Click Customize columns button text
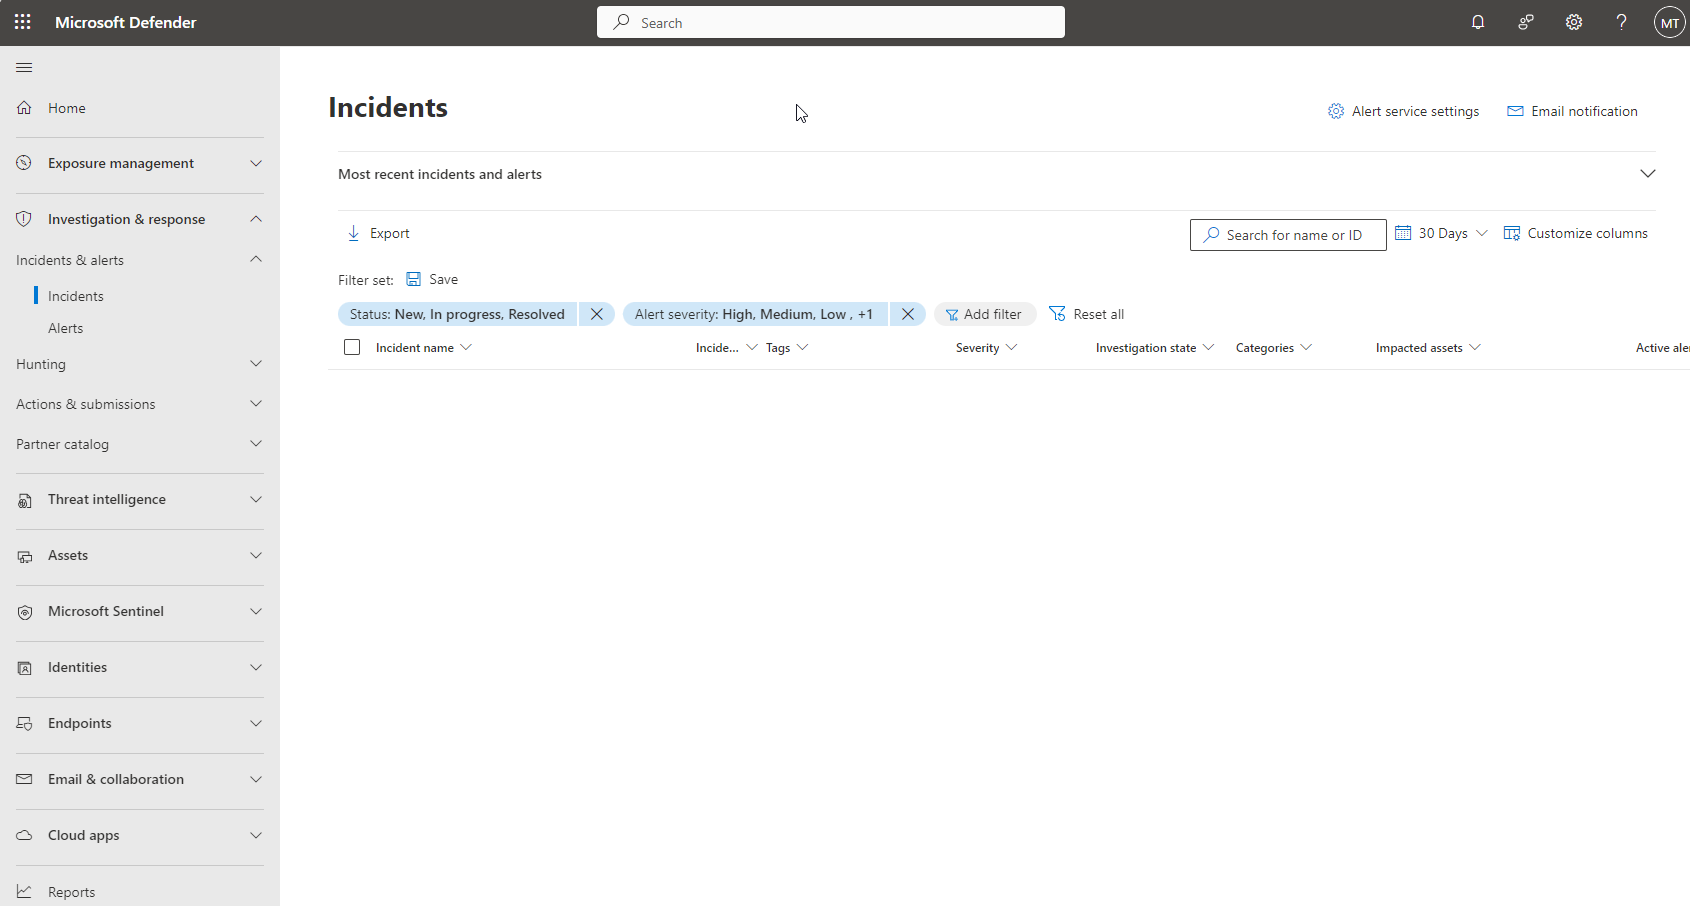This screenshot has height=906, width=1690. pyautogui.click(x=1588, y=233)
